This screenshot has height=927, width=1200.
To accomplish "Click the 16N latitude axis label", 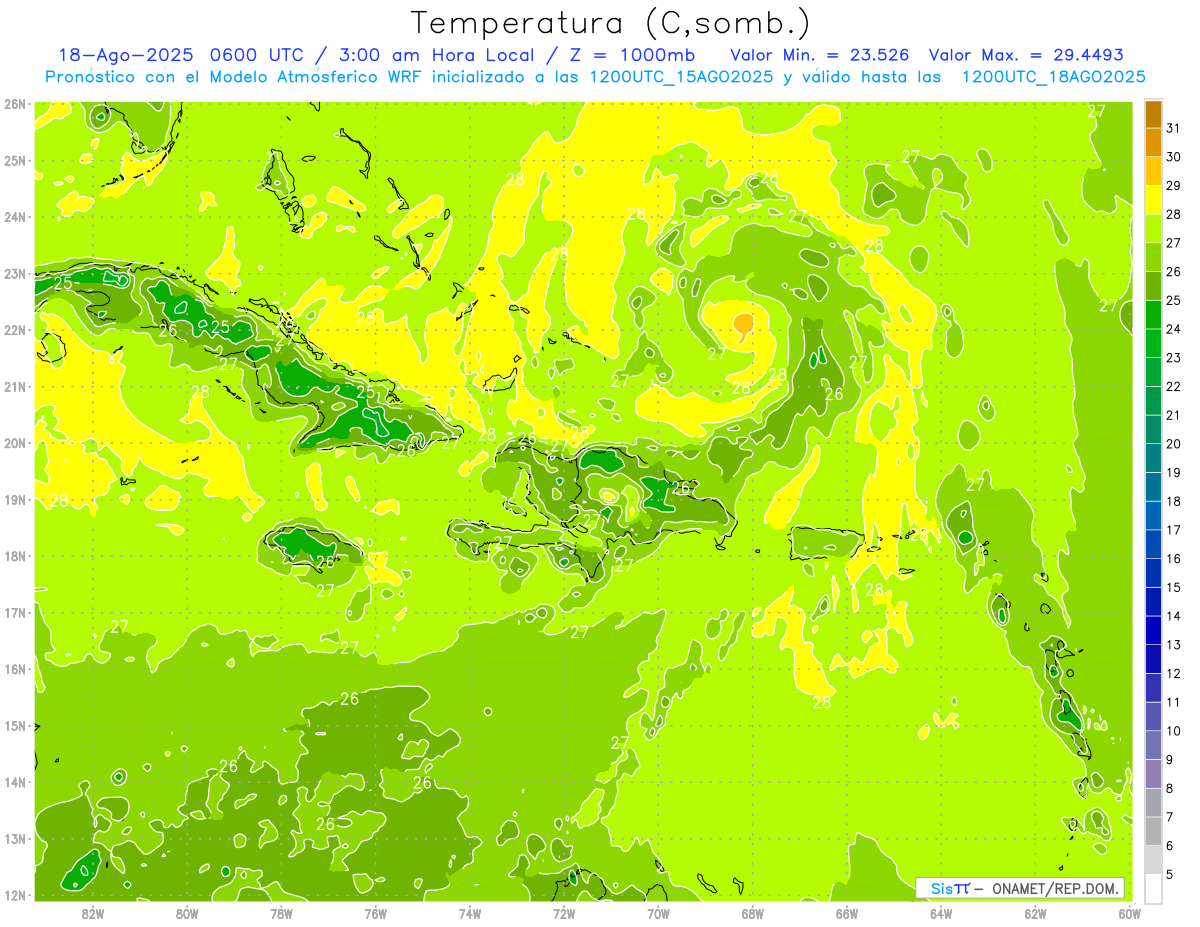I will [x=15, y=669].
